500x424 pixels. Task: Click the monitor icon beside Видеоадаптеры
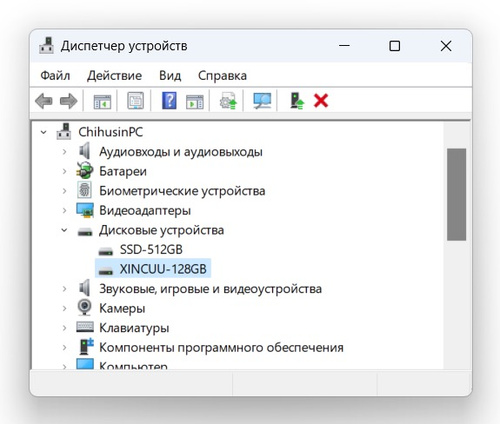(85, 210)
